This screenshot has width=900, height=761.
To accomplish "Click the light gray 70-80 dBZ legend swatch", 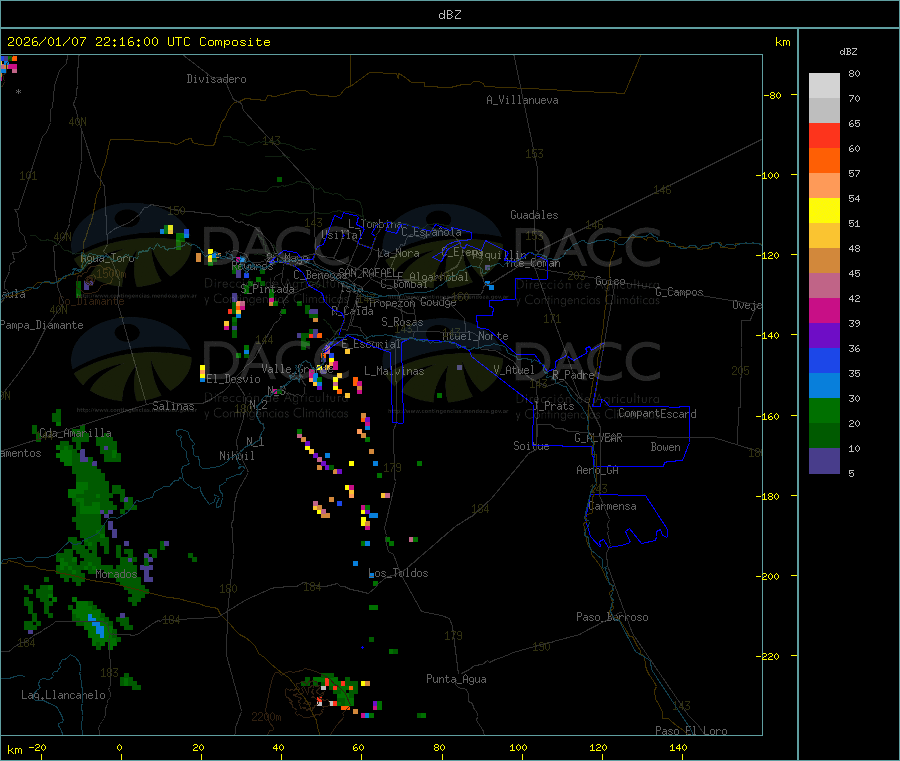I will [824, 86].
